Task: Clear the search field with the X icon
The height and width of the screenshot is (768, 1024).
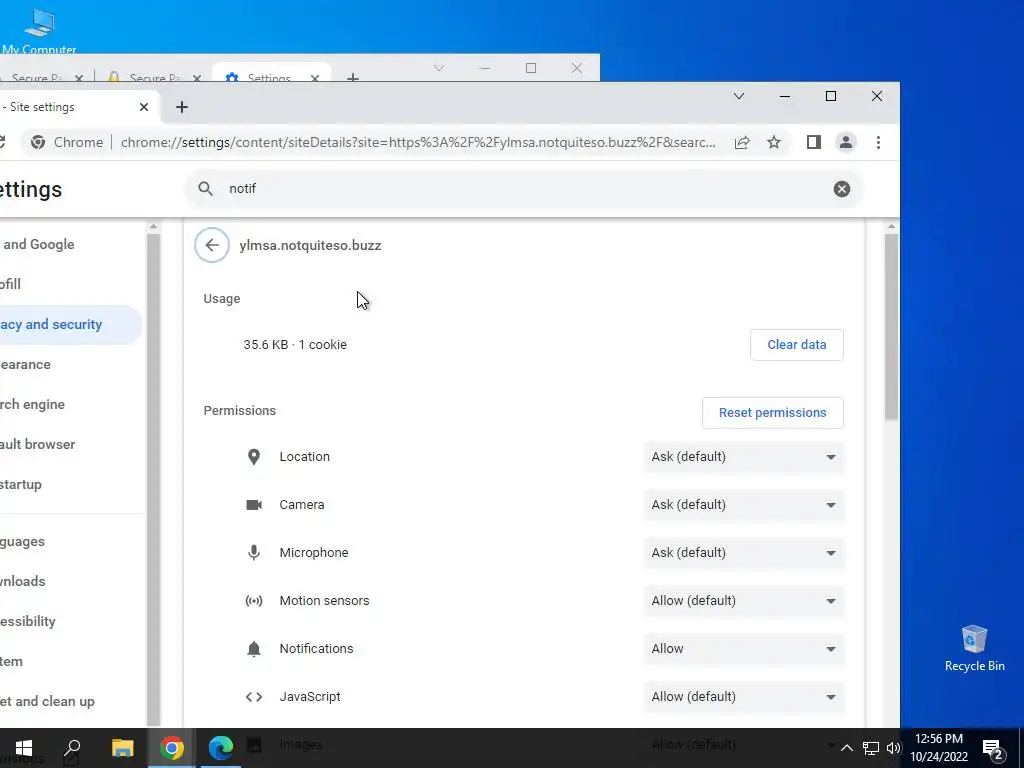Action: pyautogui.click(x=842, y=189)
